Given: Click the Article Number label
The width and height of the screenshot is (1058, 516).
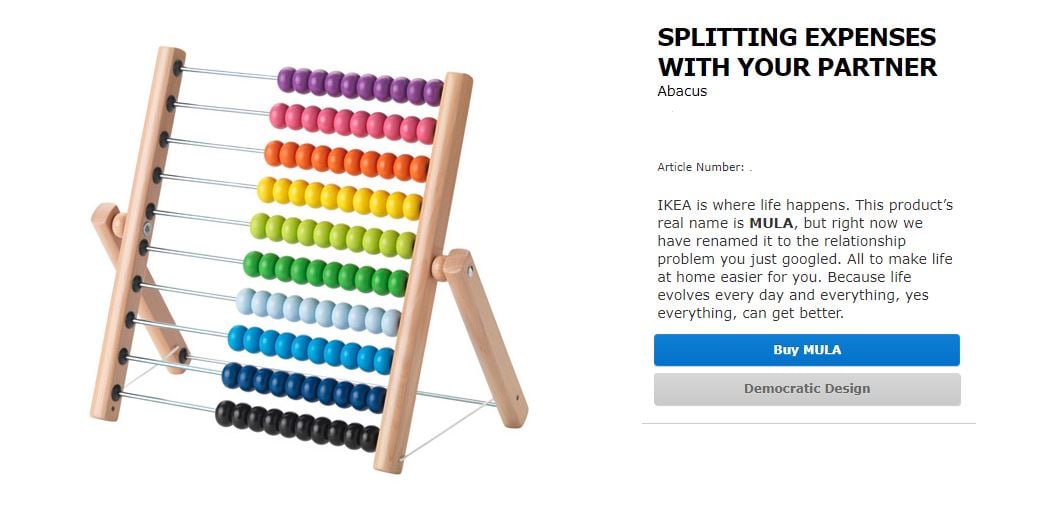Looking at the screenshot, I should [700, 167].
